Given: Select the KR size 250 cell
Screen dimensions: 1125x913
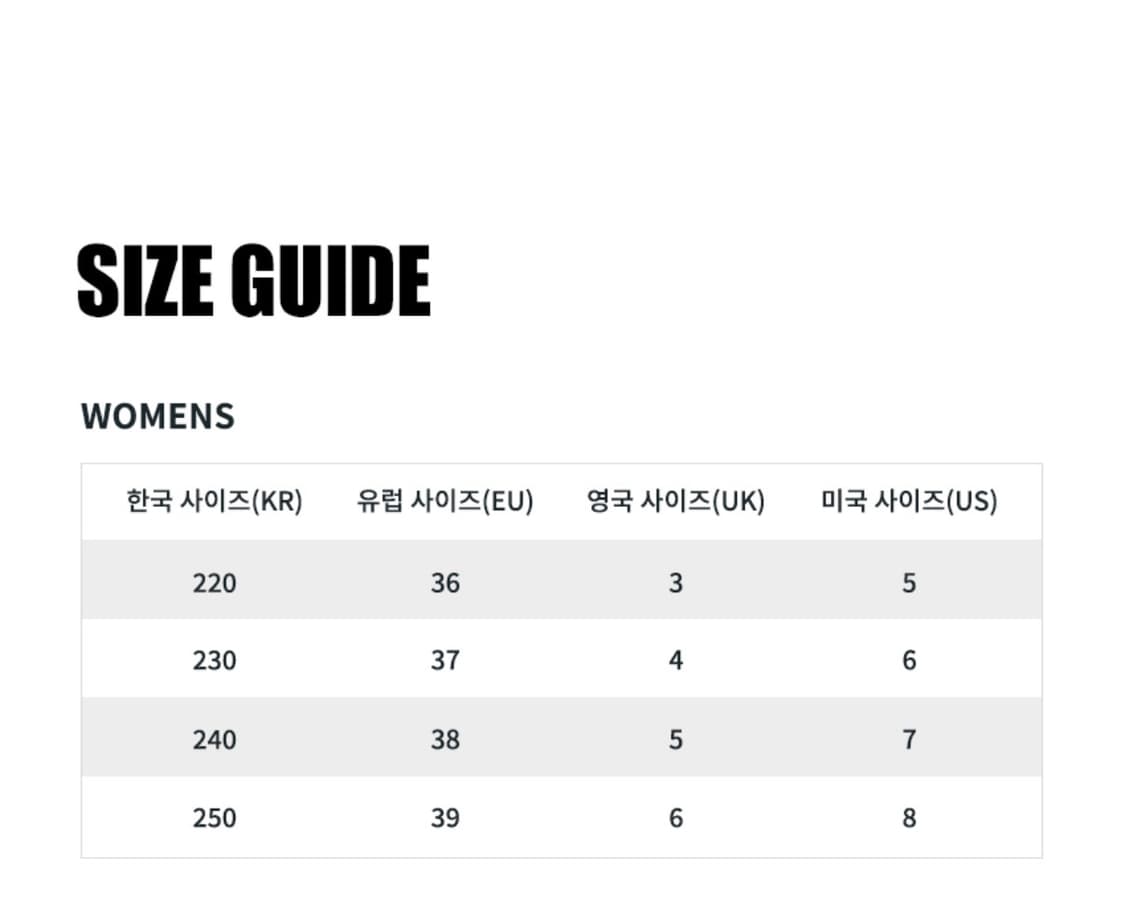Looking at the screenshot, I should point(214,817).
